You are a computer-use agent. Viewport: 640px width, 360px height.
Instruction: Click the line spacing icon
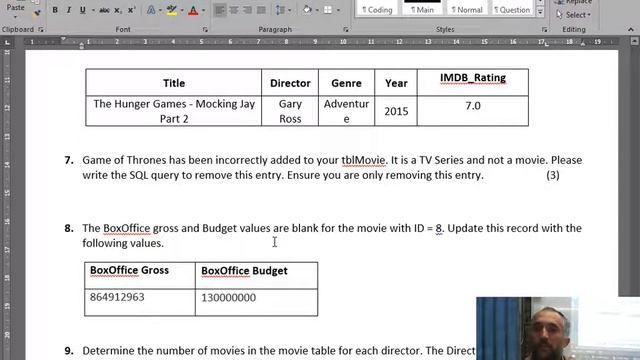(x=280, y=10)
